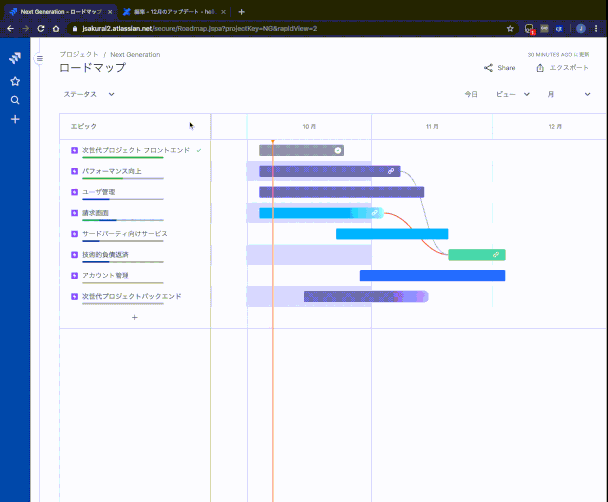The height and width of the screenshot is (502, 608).
Task: Click the エピック column header
Action: tap(84, 126)
